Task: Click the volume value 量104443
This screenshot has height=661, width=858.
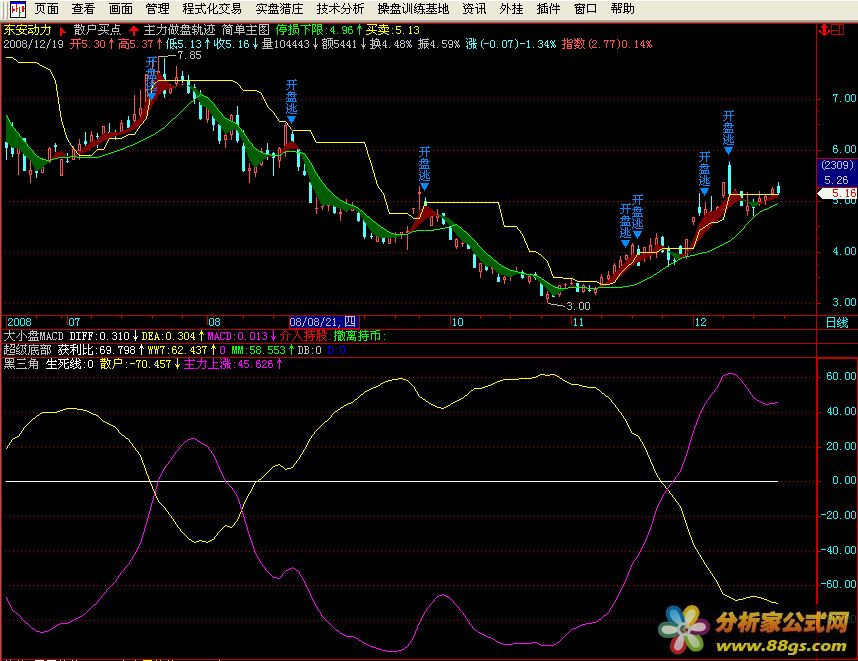Action: tap(286, 44)
